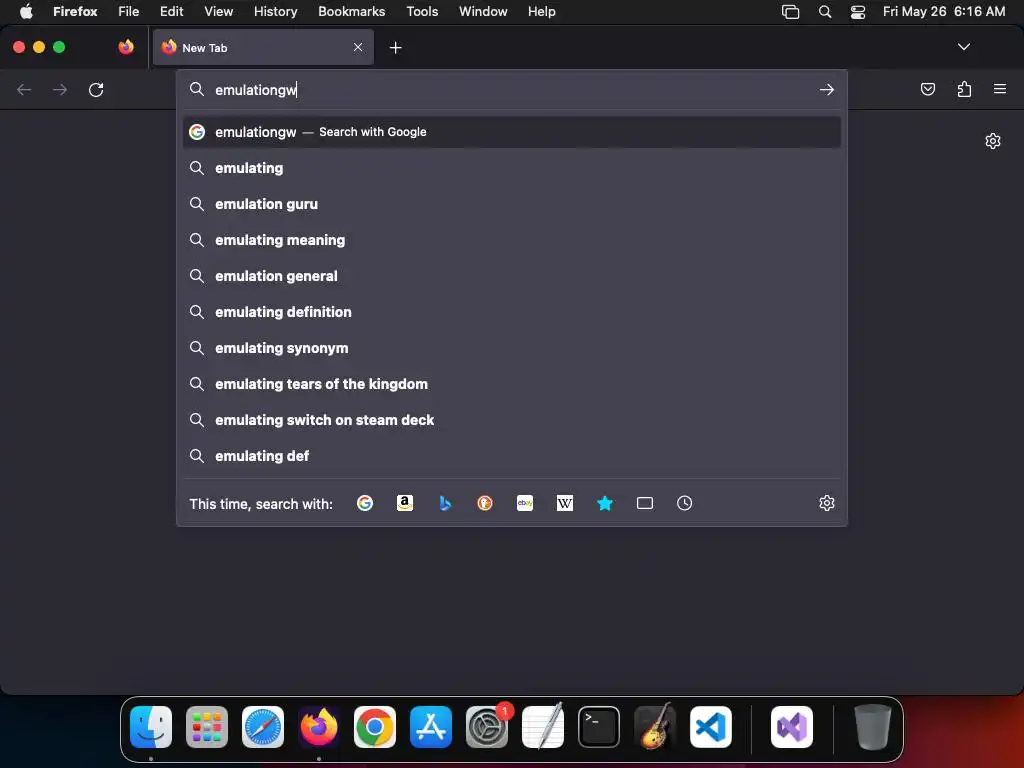Search this time with Bing
Screen dimensions: 1024x768
click(x=445, y=503)
